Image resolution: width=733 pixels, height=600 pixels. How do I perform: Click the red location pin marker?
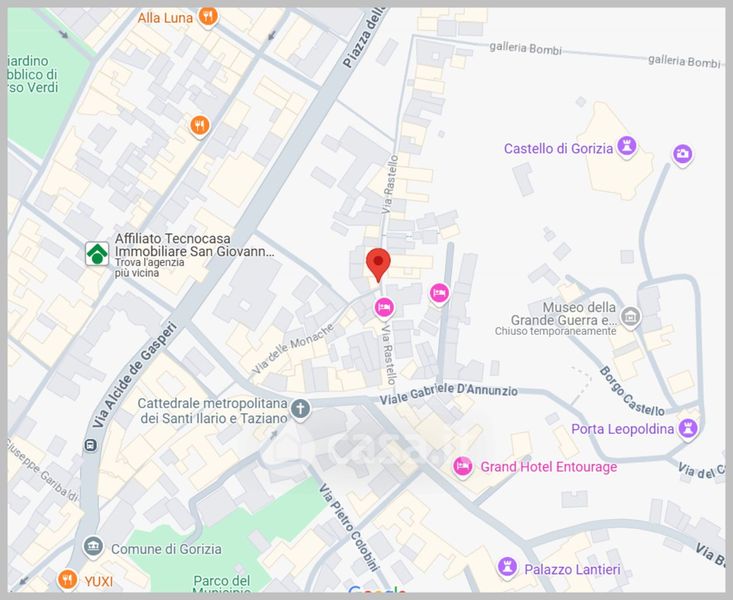(378, 265)
